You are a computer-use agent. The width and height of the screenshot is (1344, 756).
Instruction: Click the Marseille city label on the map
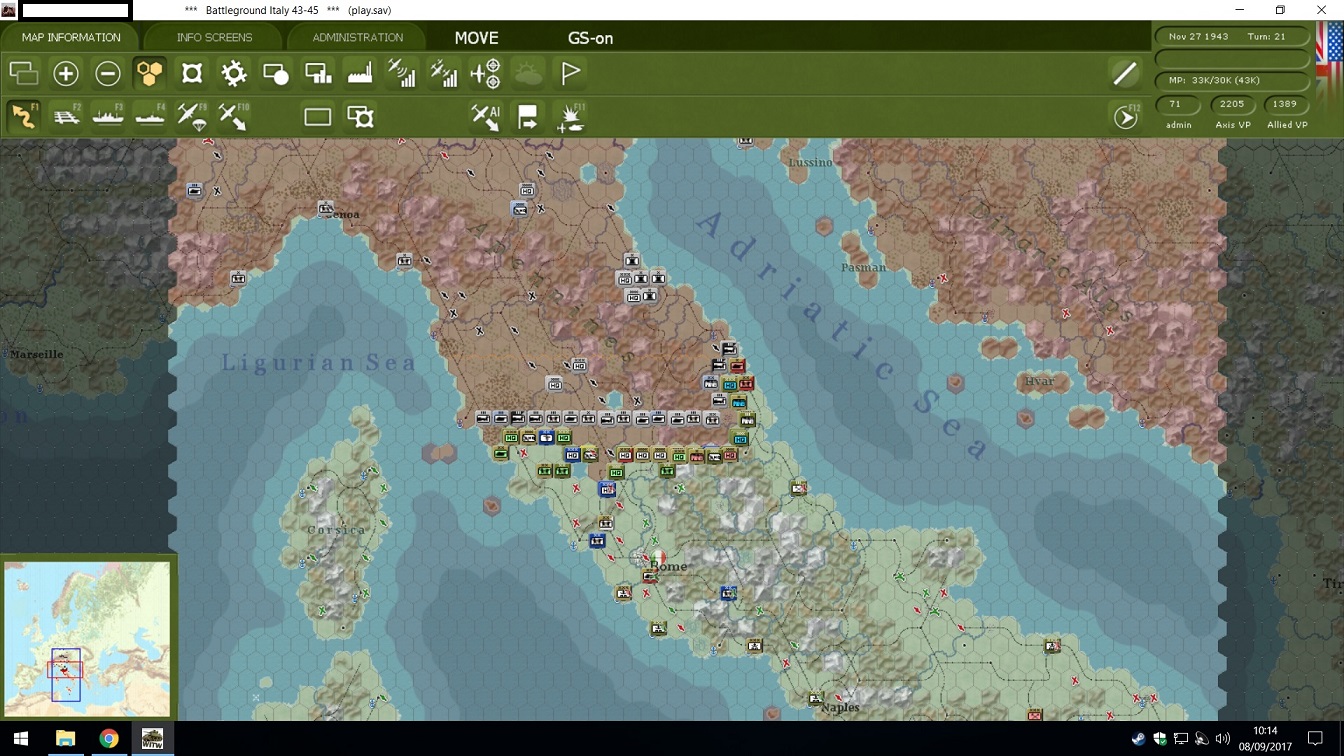click(37, 354)
